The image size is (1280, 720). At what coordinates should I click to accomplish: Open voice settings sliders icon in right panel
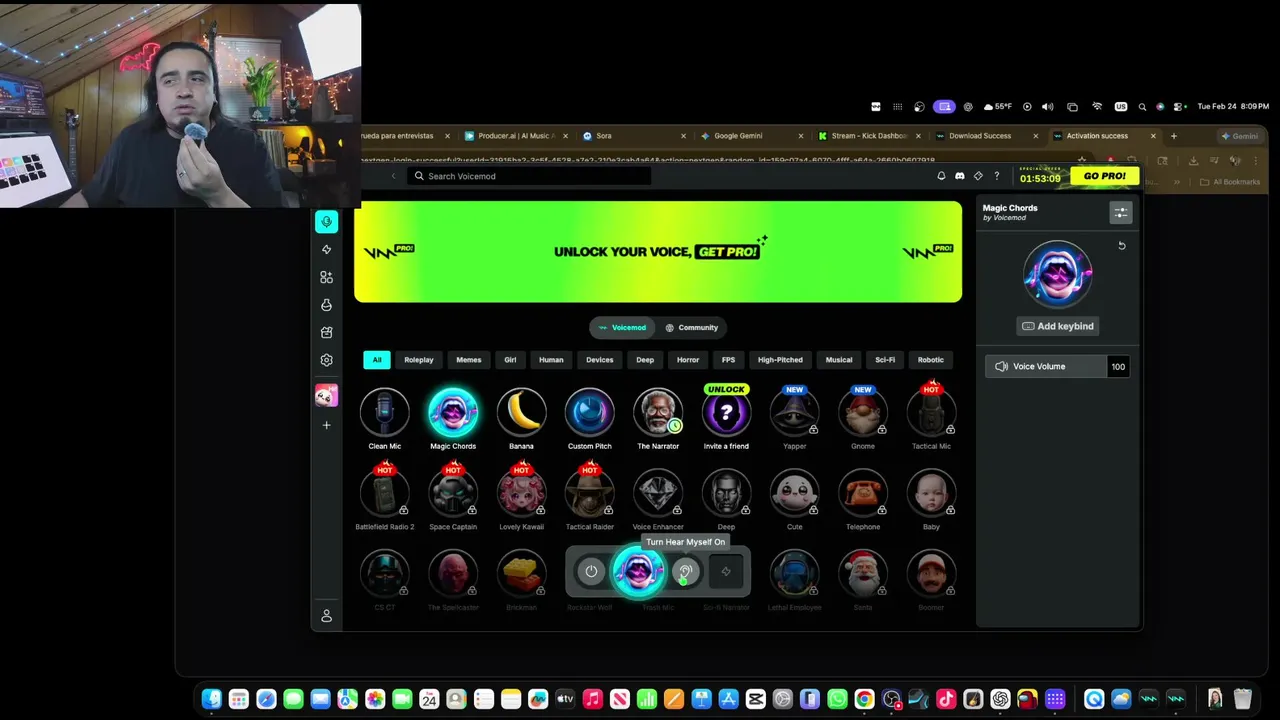coord(1121,213)
